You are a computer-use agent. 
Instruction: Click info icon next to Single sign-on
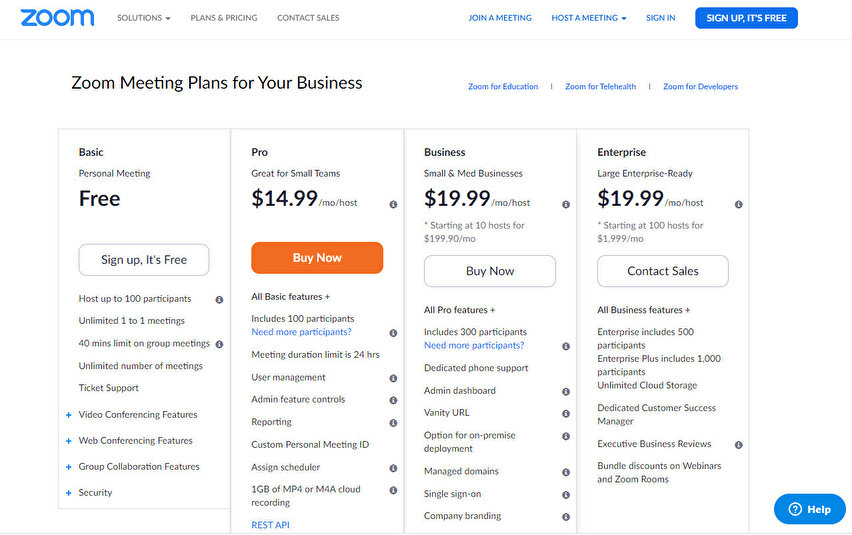tap(566, 495)
